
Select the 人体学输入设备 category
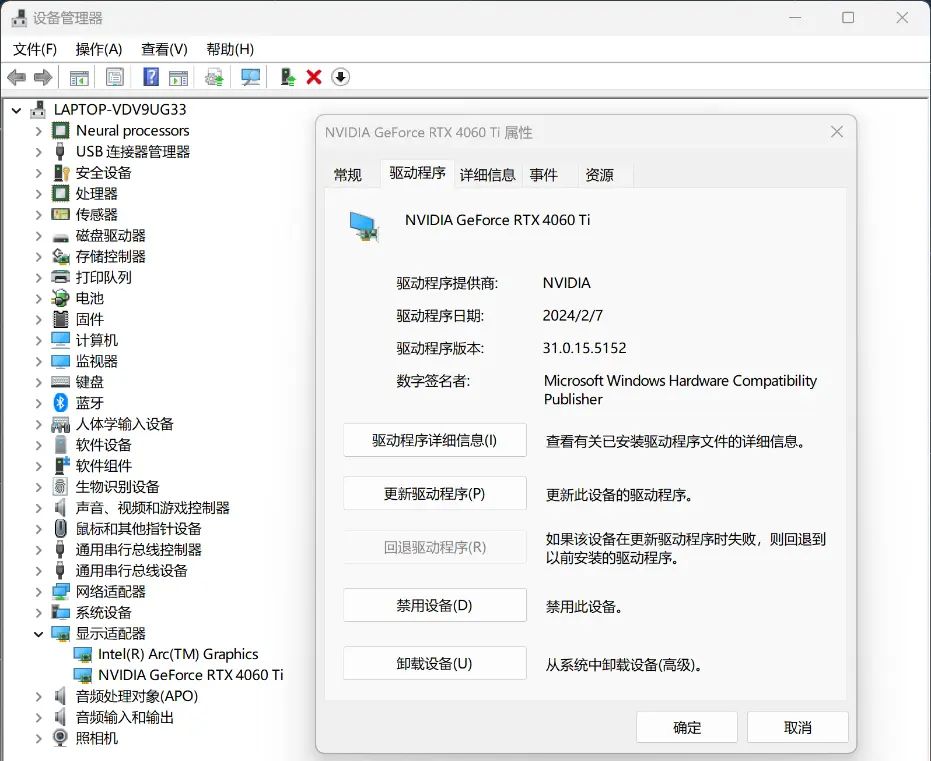tap(125, 424)
